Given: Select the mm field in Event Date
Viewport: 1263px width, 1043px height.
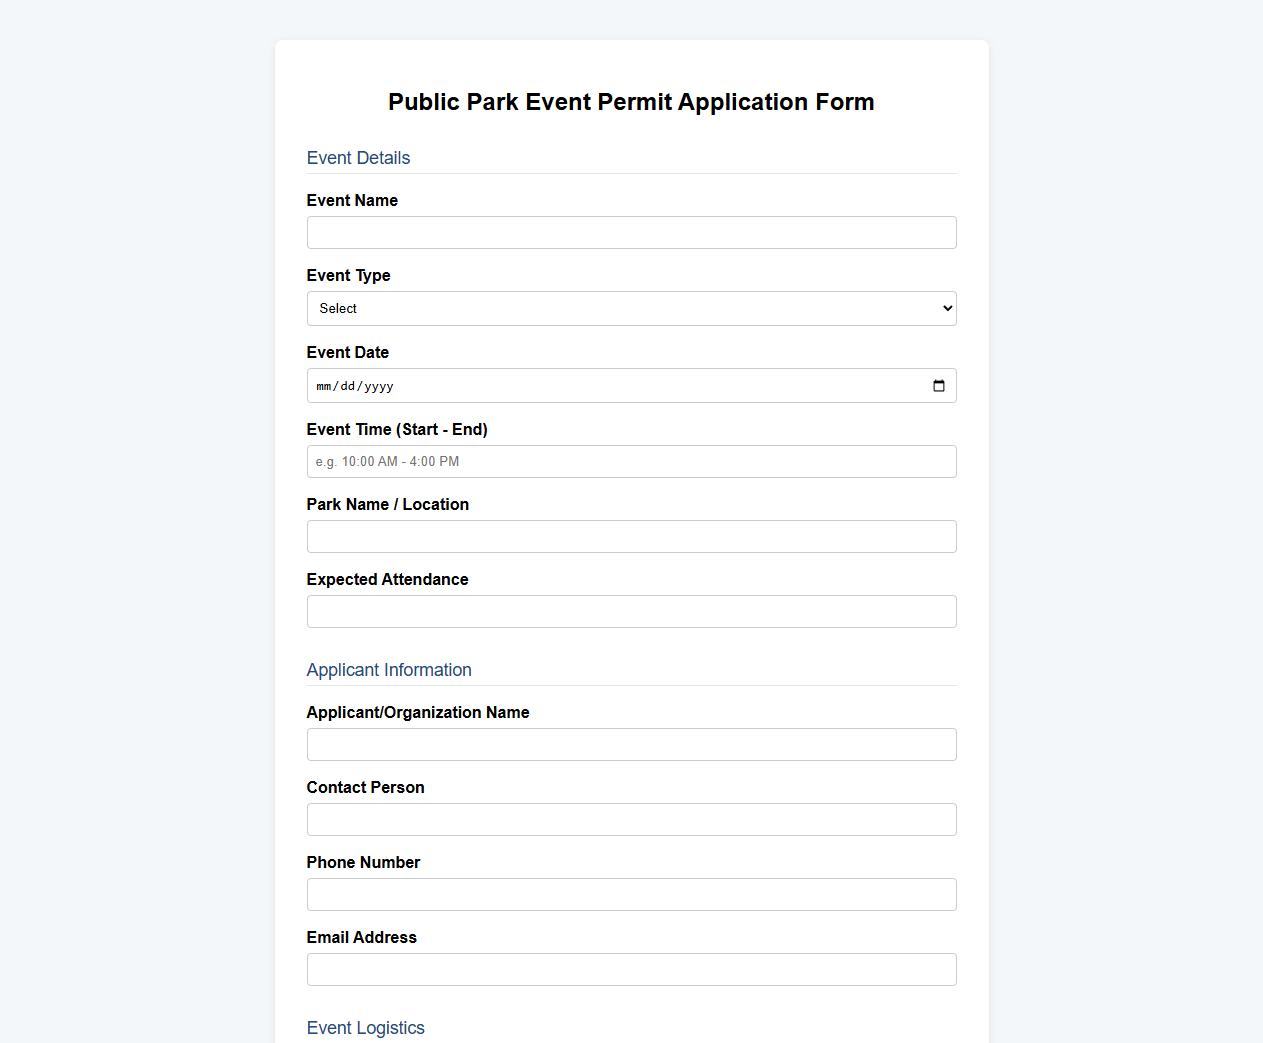Looking at the screenshot, I should [x=323, y=386].
